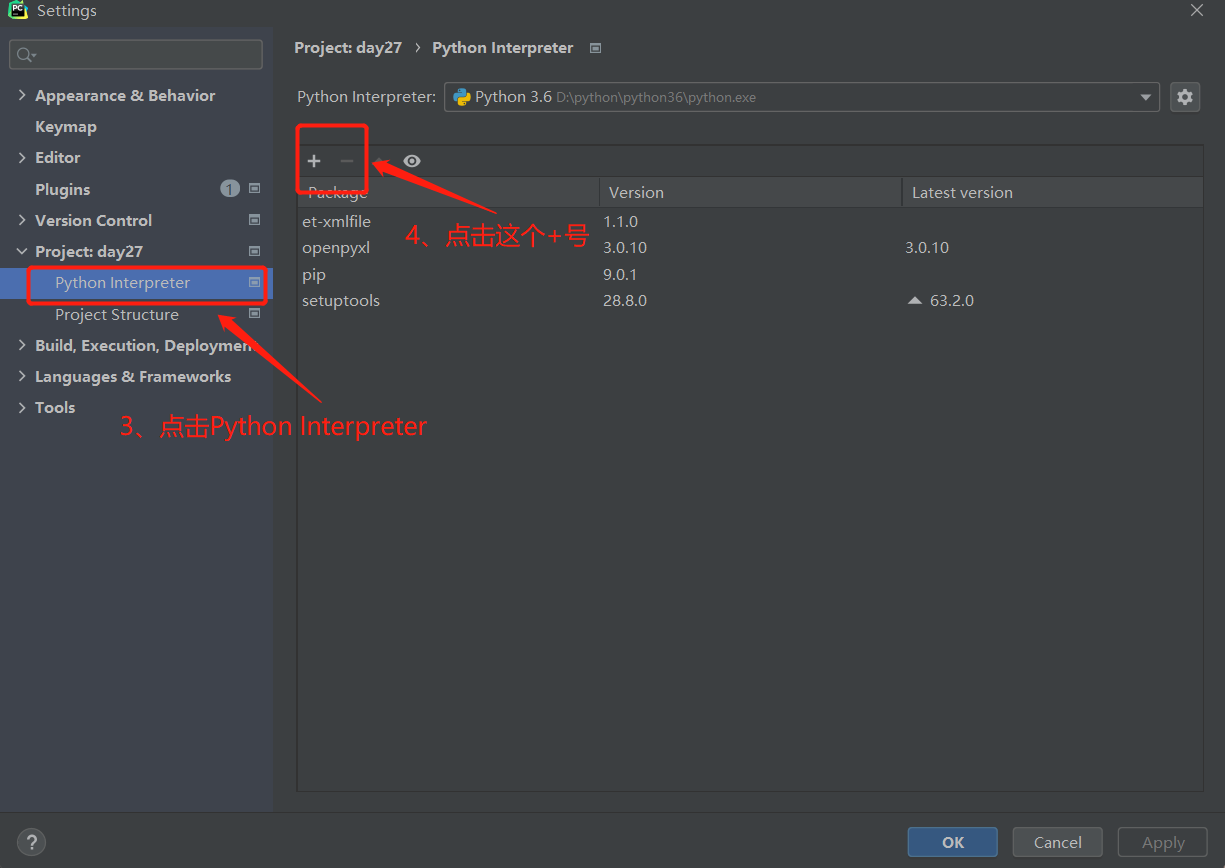Image resolution: width=1225 pixels, height=868 pixels.
Task: Open the Plugins settings page
Action: 62,189
